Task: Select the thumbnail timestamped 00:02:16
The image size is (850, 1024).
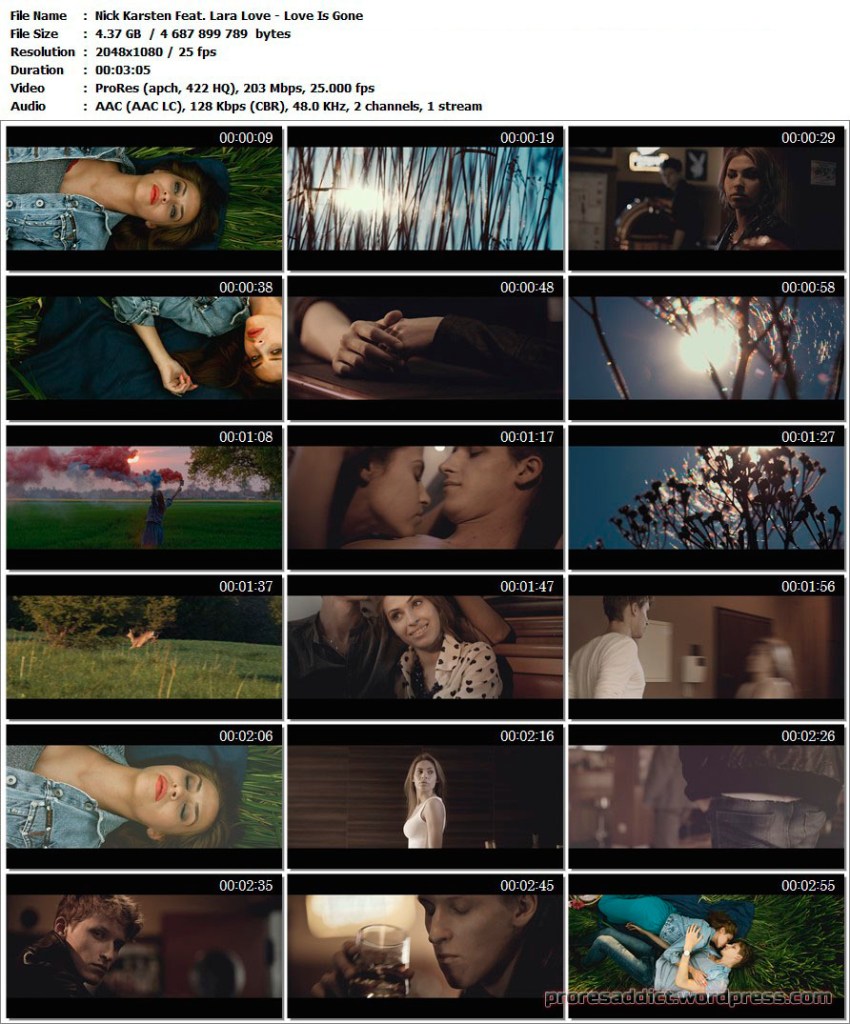Action: point(425,796)
